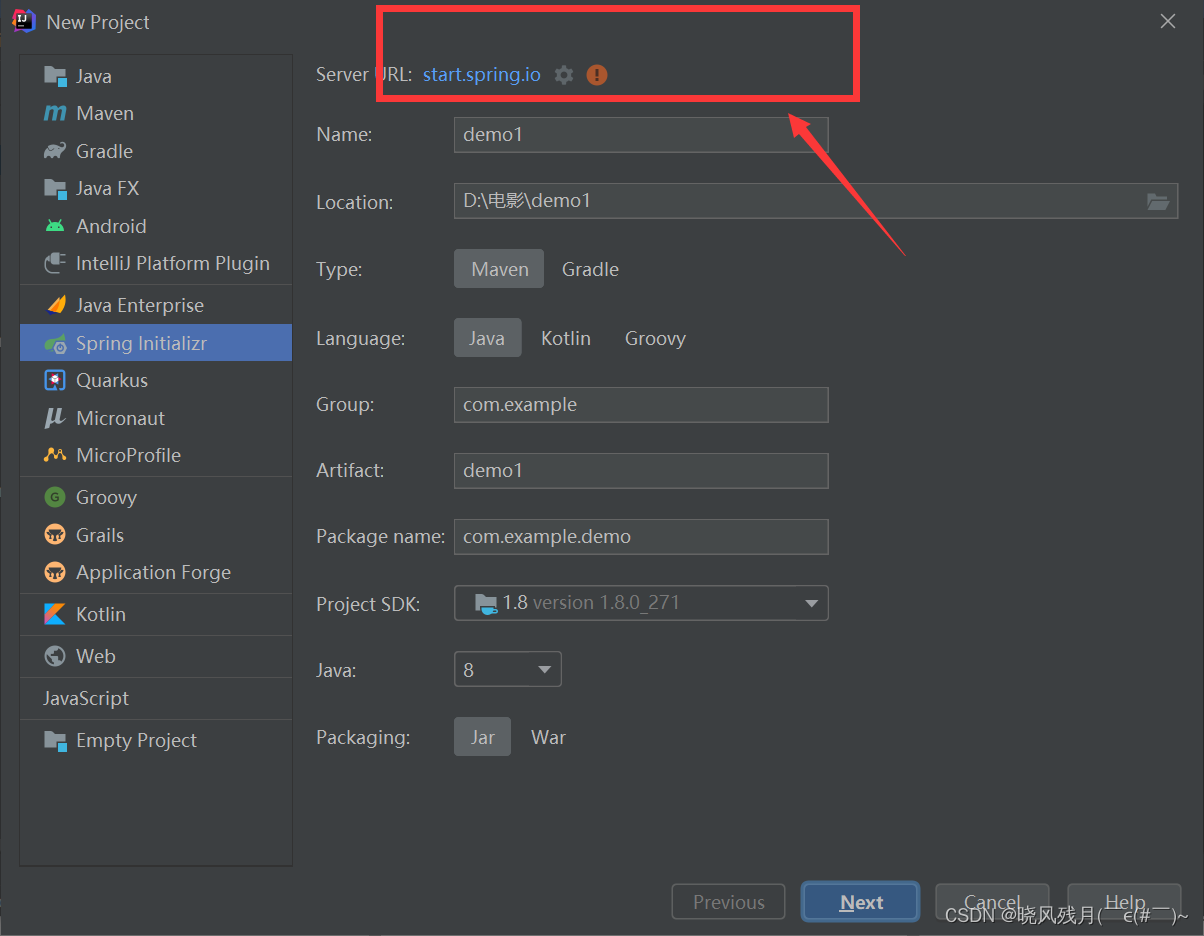Screen dimensions: 1204x936
Task: Click the Quarkus icon
Action: click(x=55, y=380)
